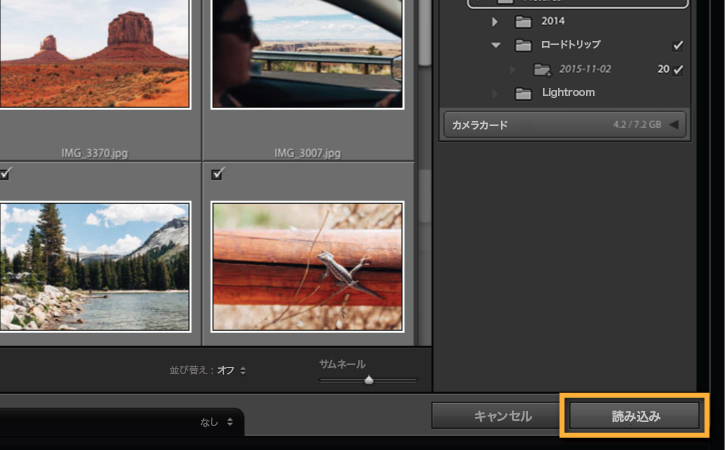Uncheck the 2015-11-02 folder checkbox
725x450 pixels.
(678, 70)
